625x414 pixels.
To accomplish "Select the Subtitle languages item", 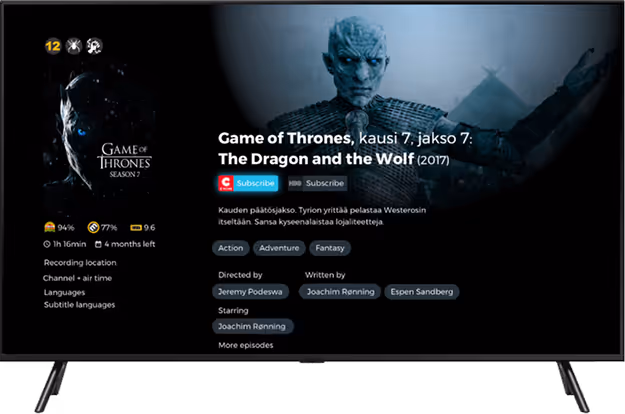I will coord(79,305).
